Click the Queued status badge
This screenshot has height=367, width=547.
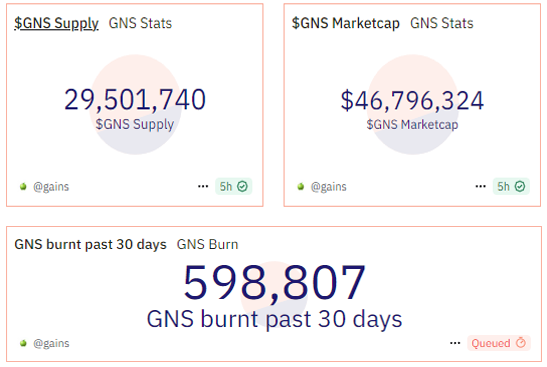coord(499,343)
